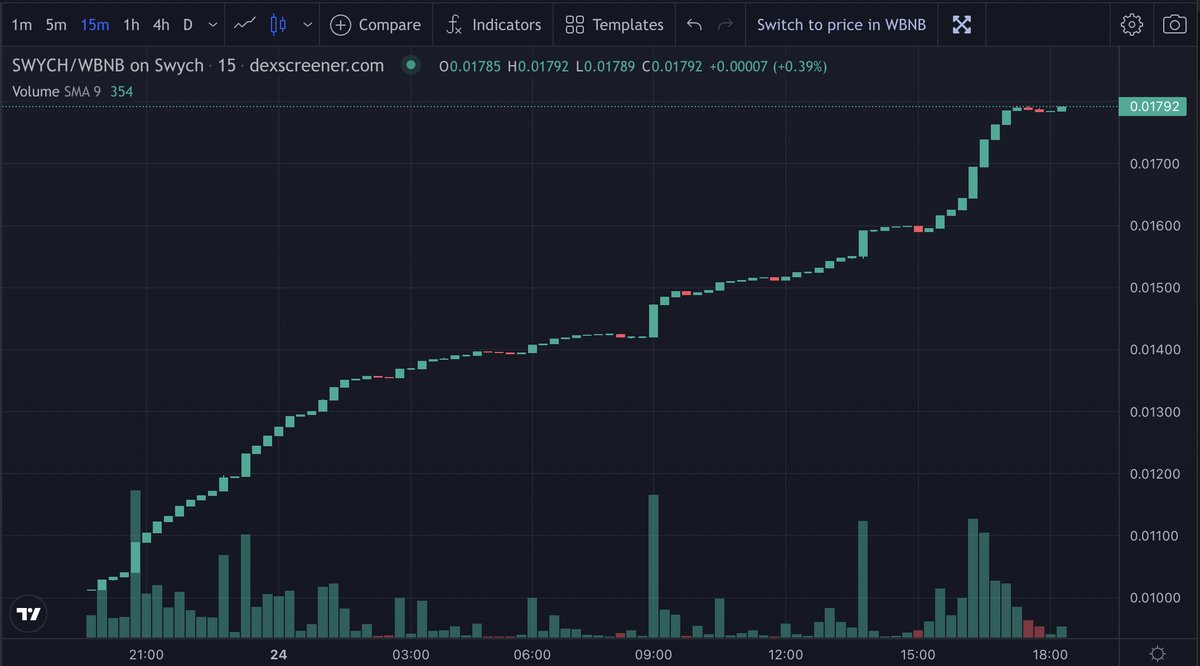Click the 24 date label on time axis
The image size is (1200, 666).
click(x=279, y=655)
